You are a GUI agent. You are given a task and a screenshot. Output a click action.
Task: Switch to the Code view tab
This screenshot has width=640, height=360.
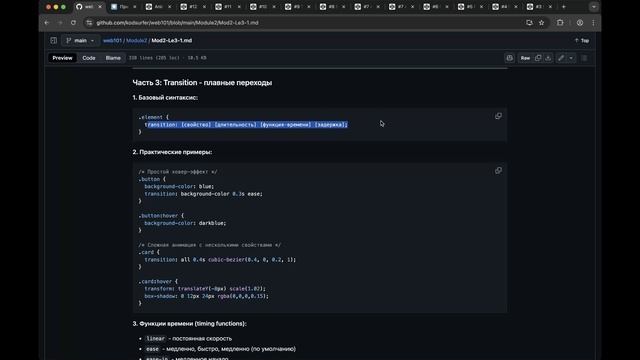89,58
